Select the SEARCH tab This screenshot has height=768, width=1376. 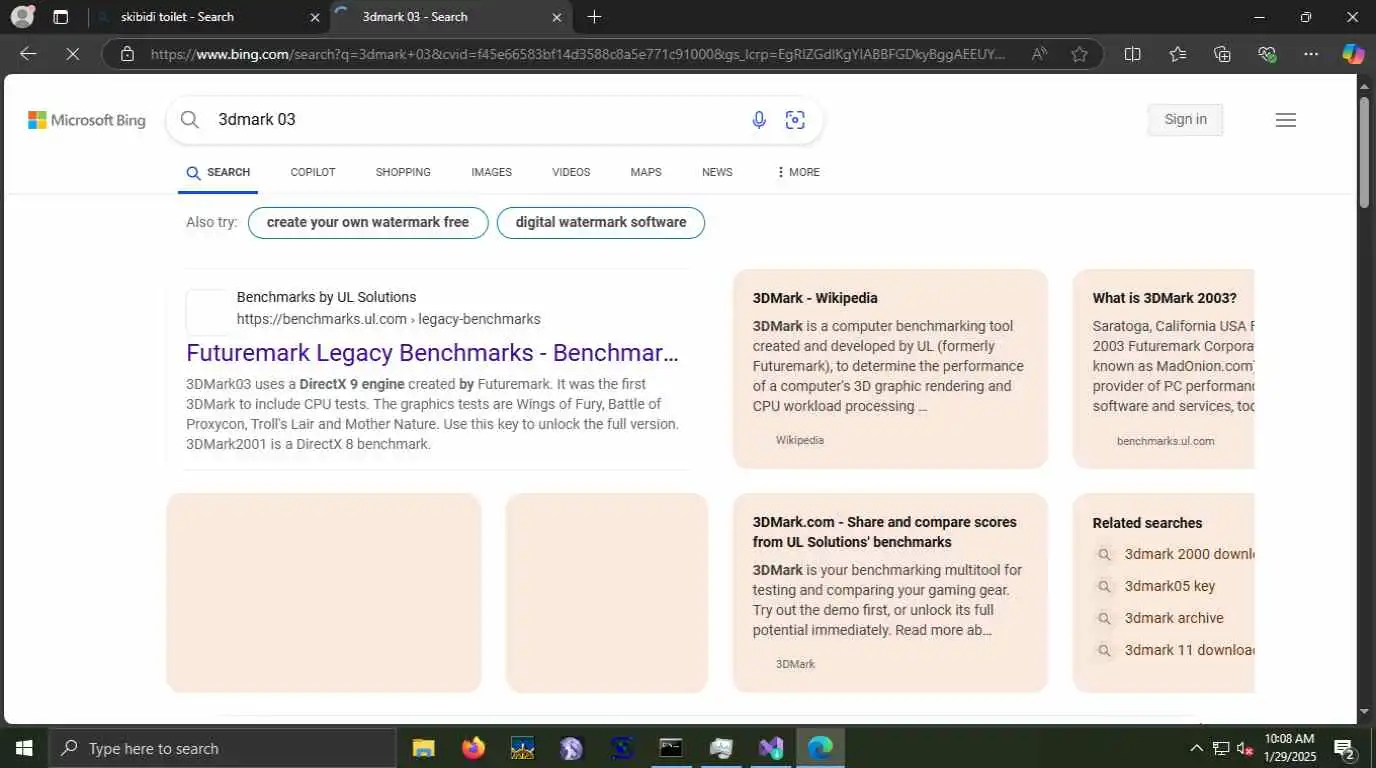pyautogui.click(x=218, y=172)
